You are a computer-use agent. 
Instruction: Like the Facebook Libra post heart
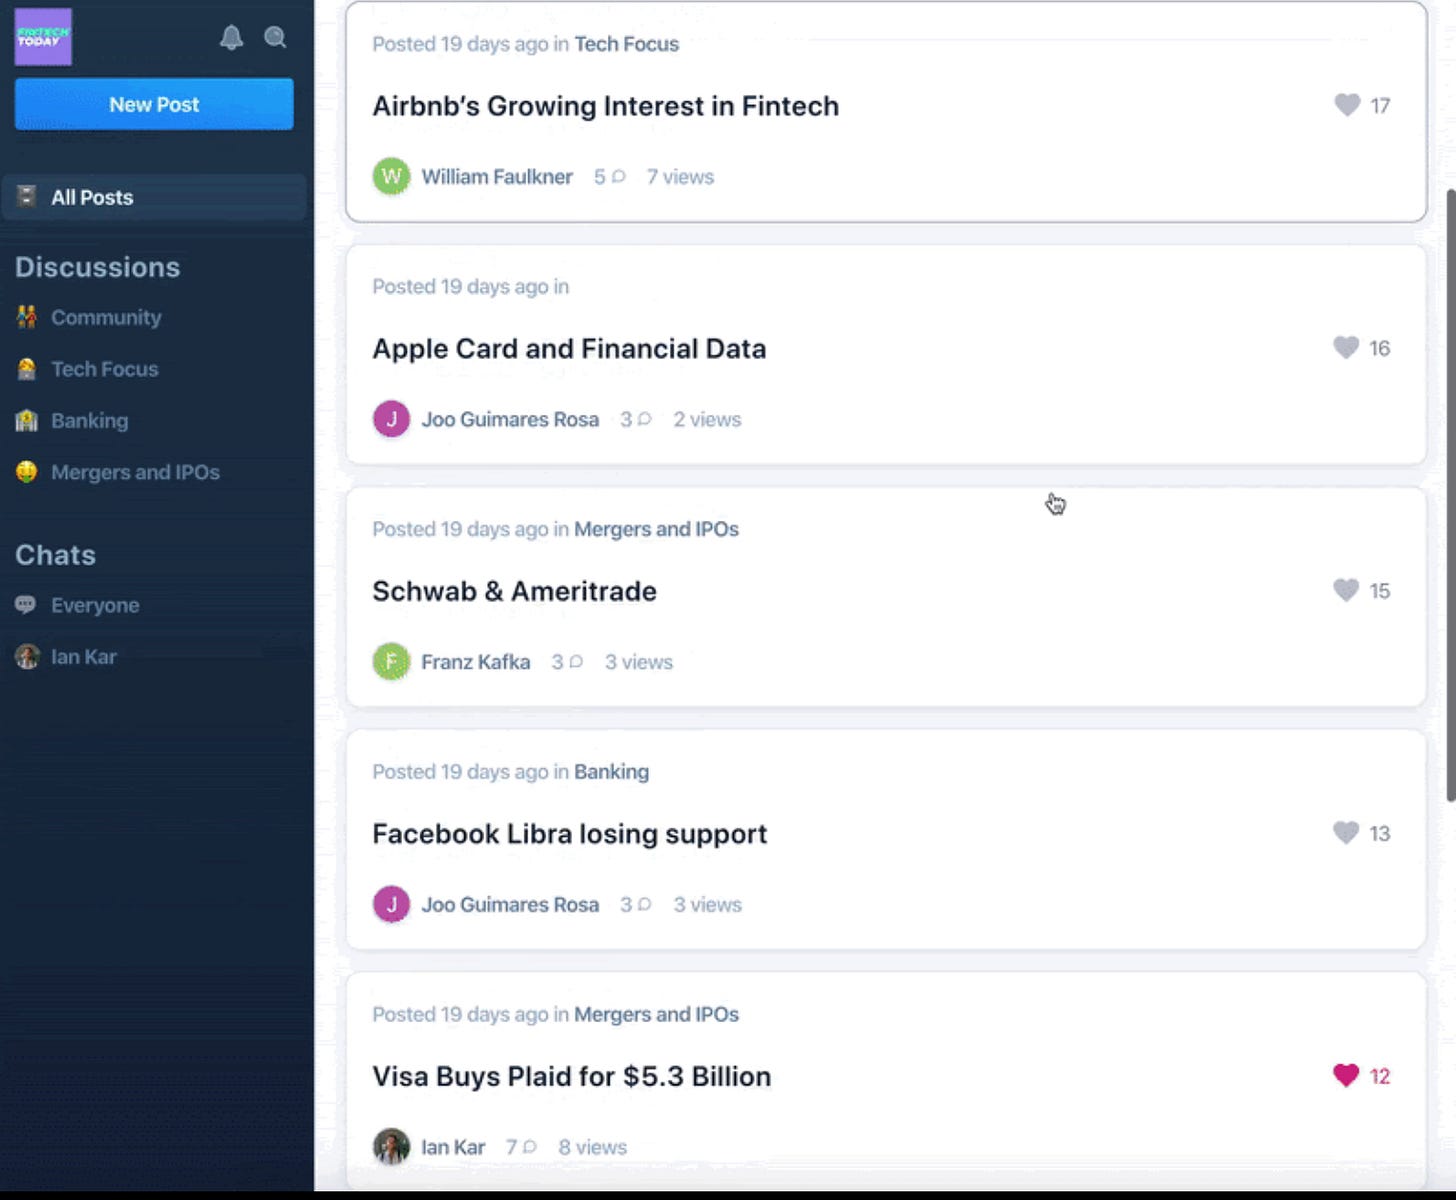point(1346,833)
